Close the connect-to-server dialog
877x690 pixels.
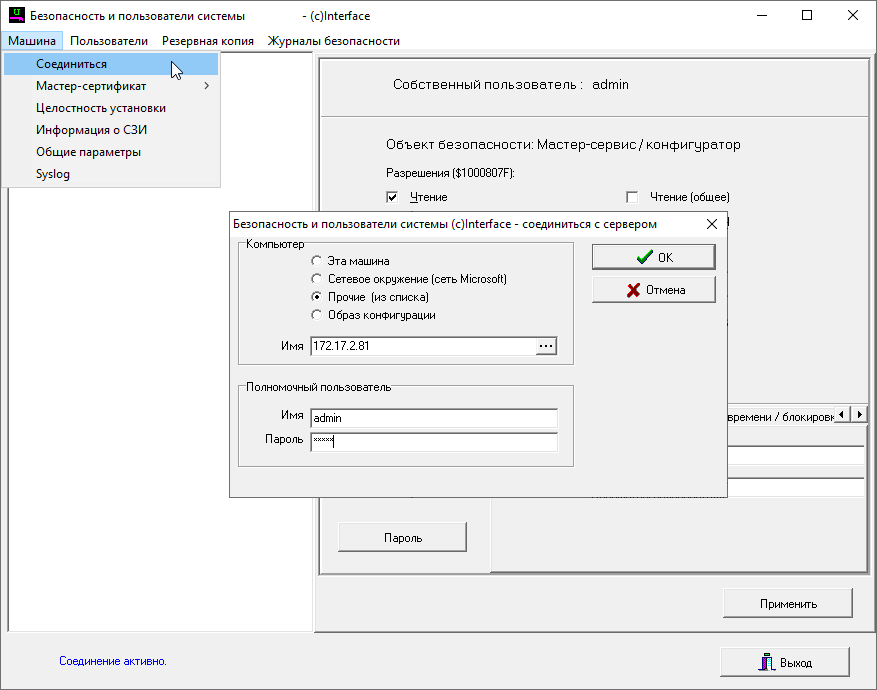712,224
